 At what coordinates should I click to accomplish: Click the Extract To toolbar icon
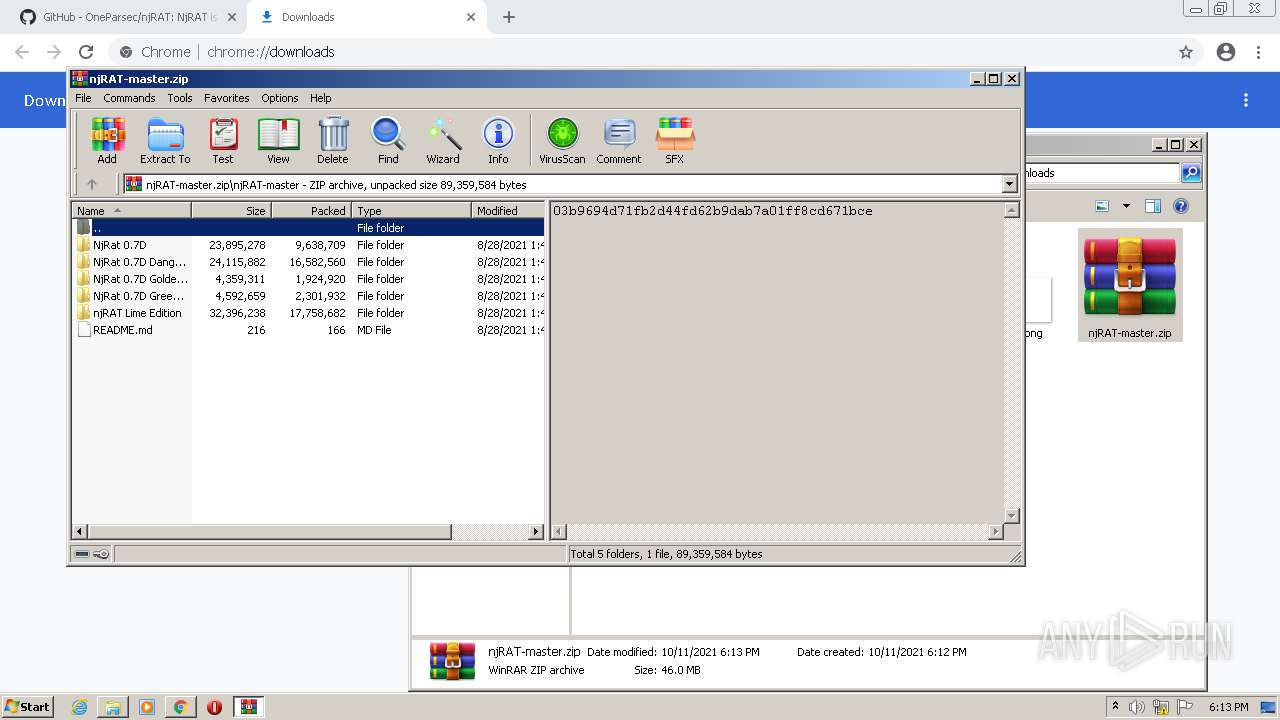(165, 140)
